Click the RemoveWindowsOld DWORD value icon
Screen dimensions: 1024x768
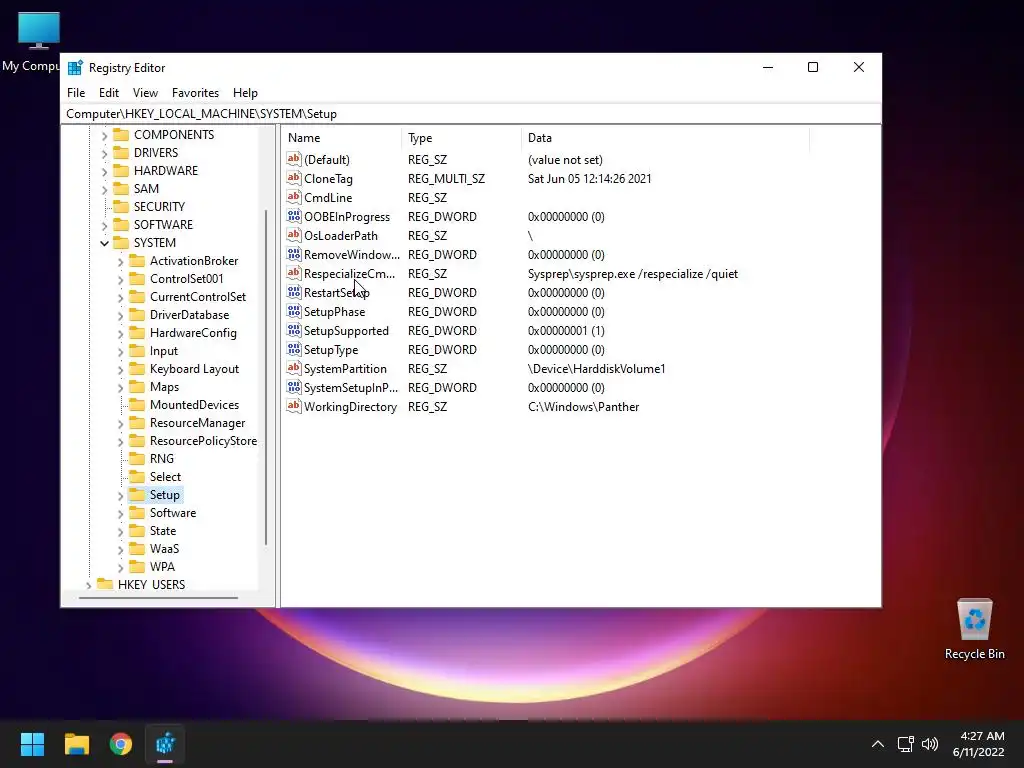[294, 254]
